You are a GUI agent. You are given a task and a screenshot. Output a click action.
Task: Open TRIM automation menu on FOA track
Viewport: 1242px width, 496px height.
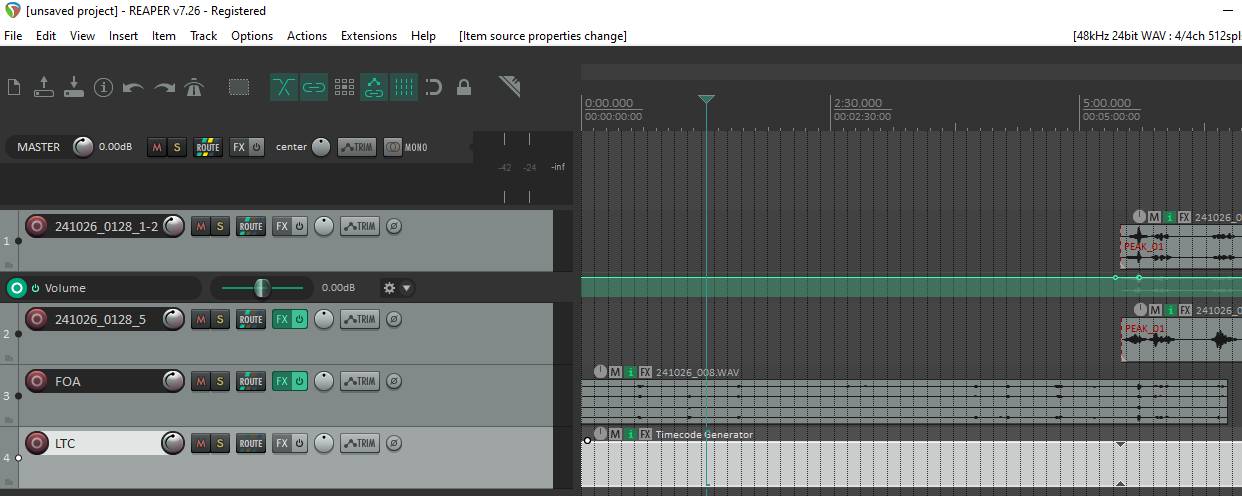359,381
